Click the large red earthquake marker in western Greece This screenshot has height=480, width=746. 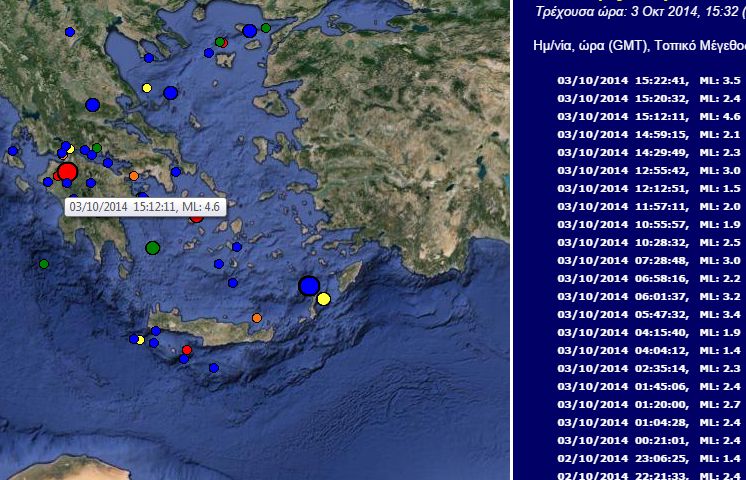67,172
